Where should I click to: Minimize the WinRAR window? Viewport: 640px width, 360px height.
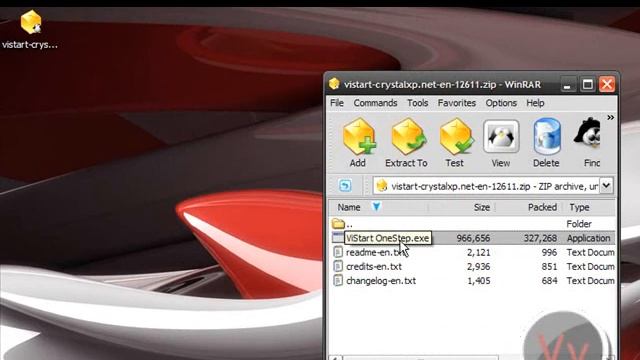pyautogui.click(x=567, y=85)
